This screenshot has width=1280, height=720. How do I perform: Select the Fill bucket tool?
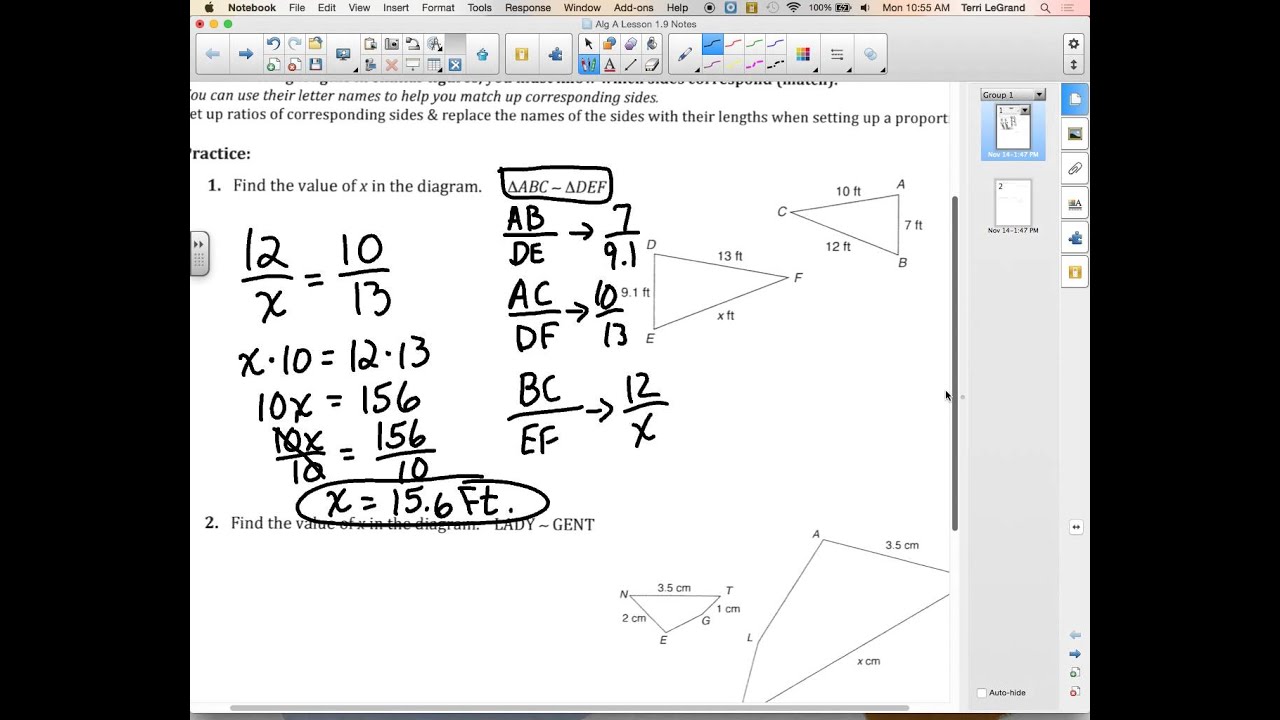652,44
